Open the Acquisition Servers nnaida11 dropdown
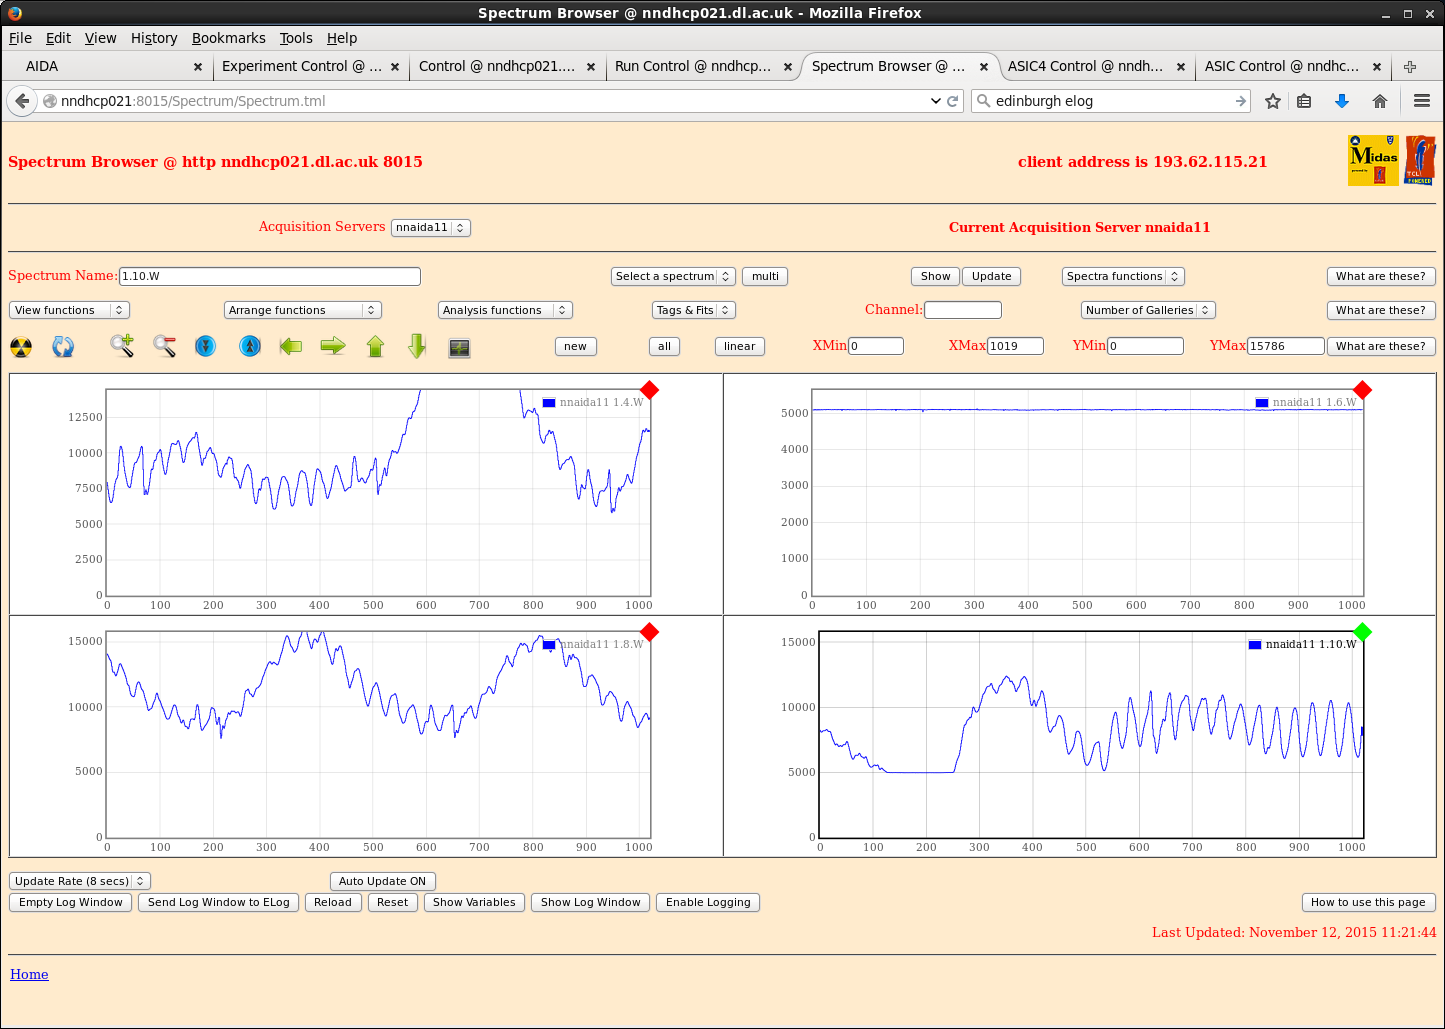This screenshot has width=1445, height=1029. tap(430, 227)
